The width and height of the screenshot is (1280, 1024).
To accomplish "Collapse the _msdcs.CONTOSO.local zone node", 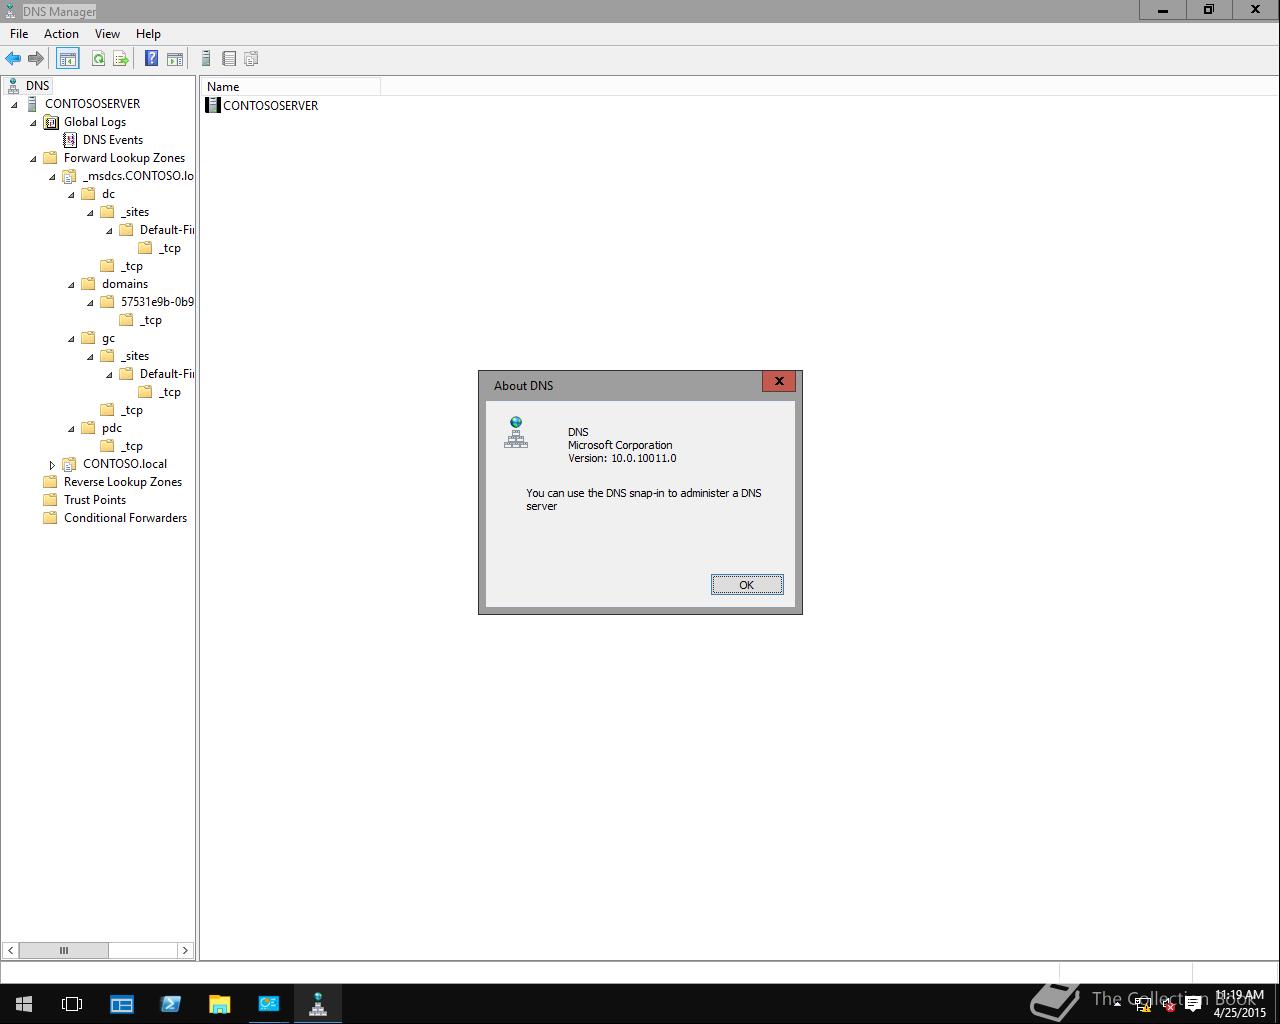I will click(x=52, y=176).
